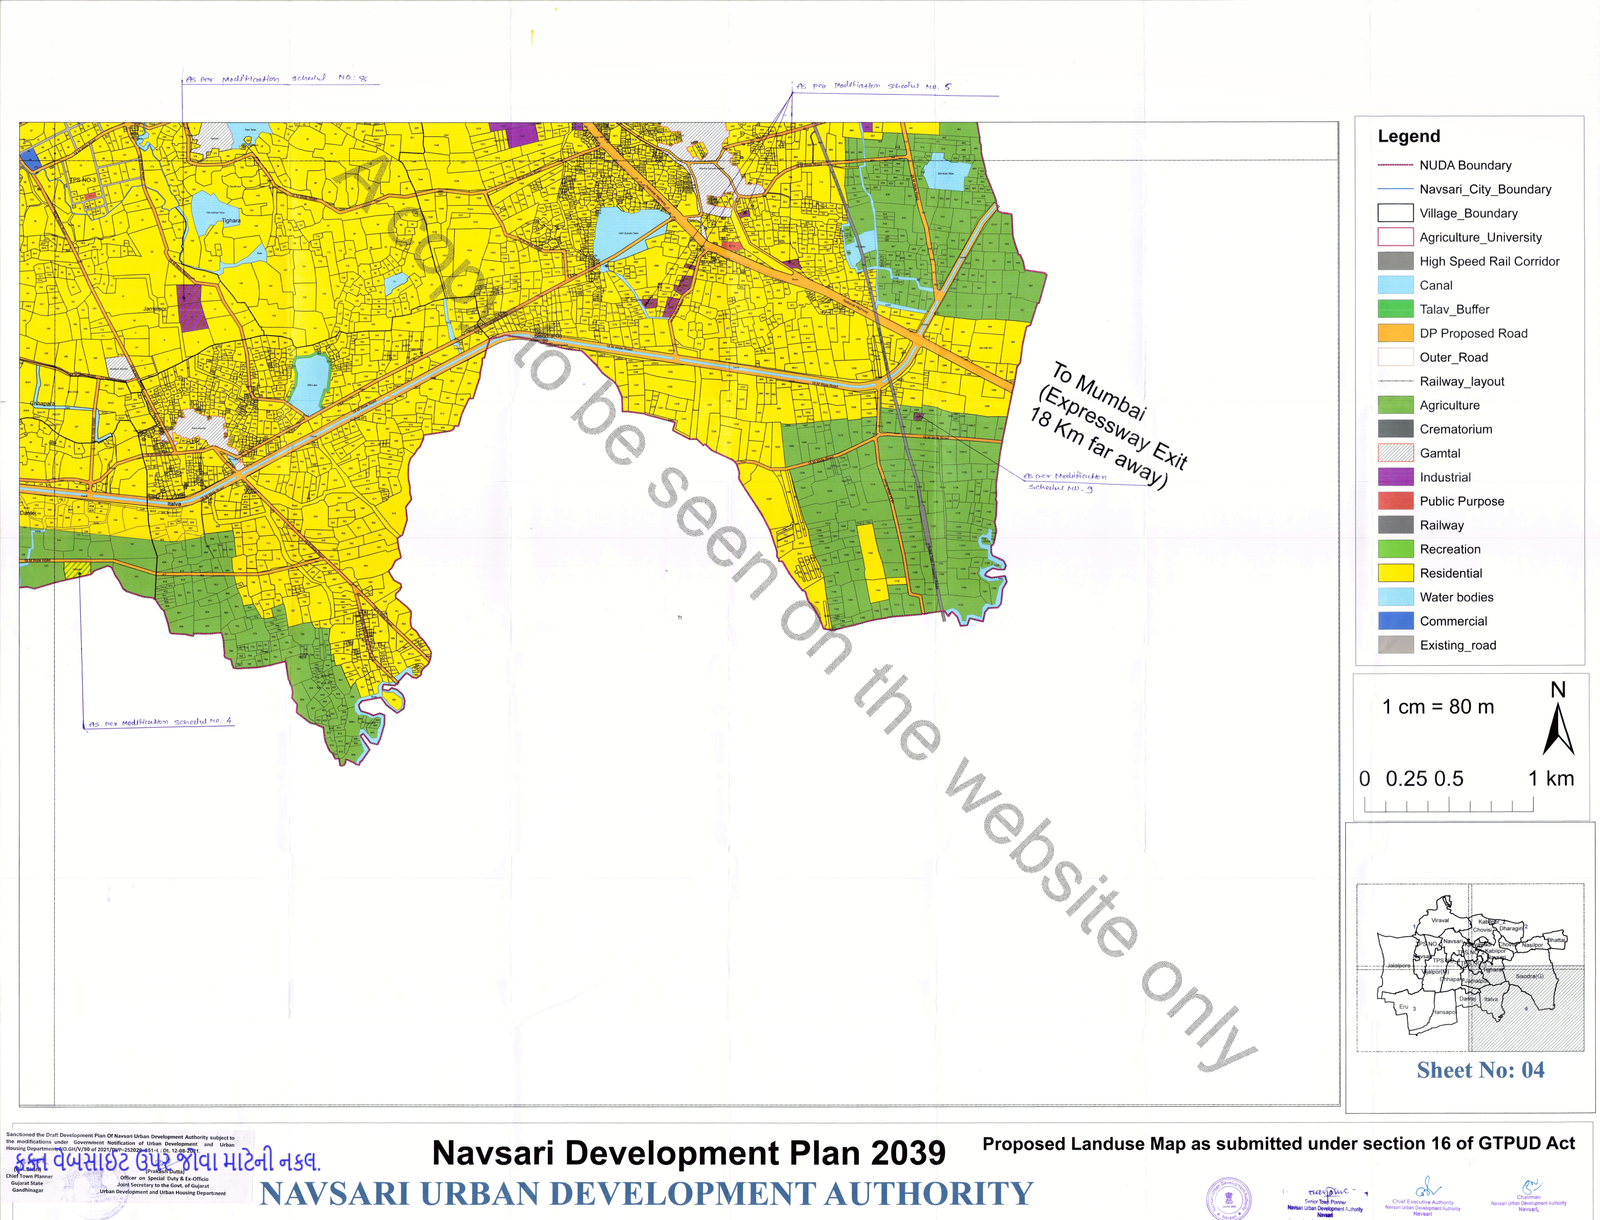Select the DP Proposed Road orange swatch

(x=1395, y=333)
